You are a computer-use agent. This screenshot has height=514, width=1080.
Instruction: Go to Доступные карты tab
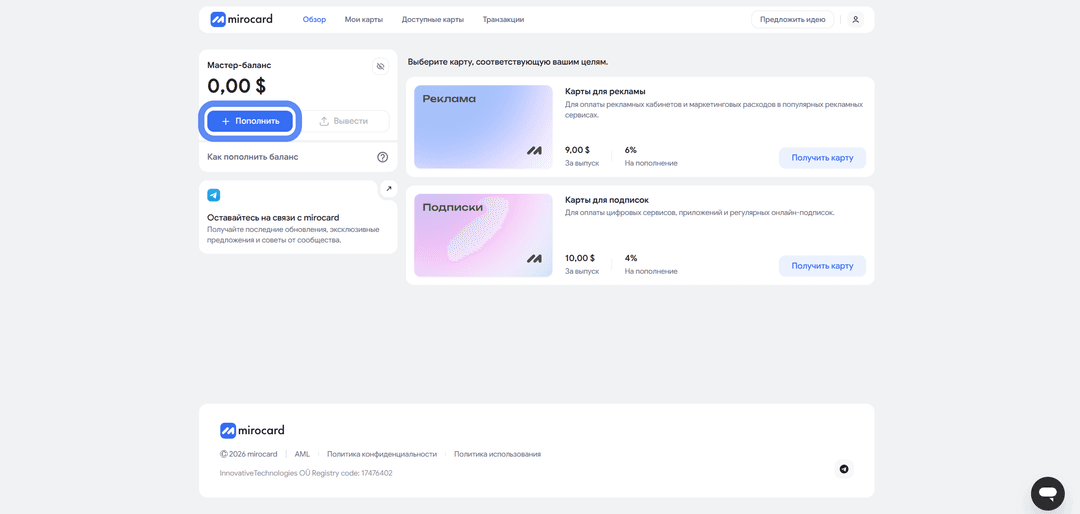click(433, 19)
